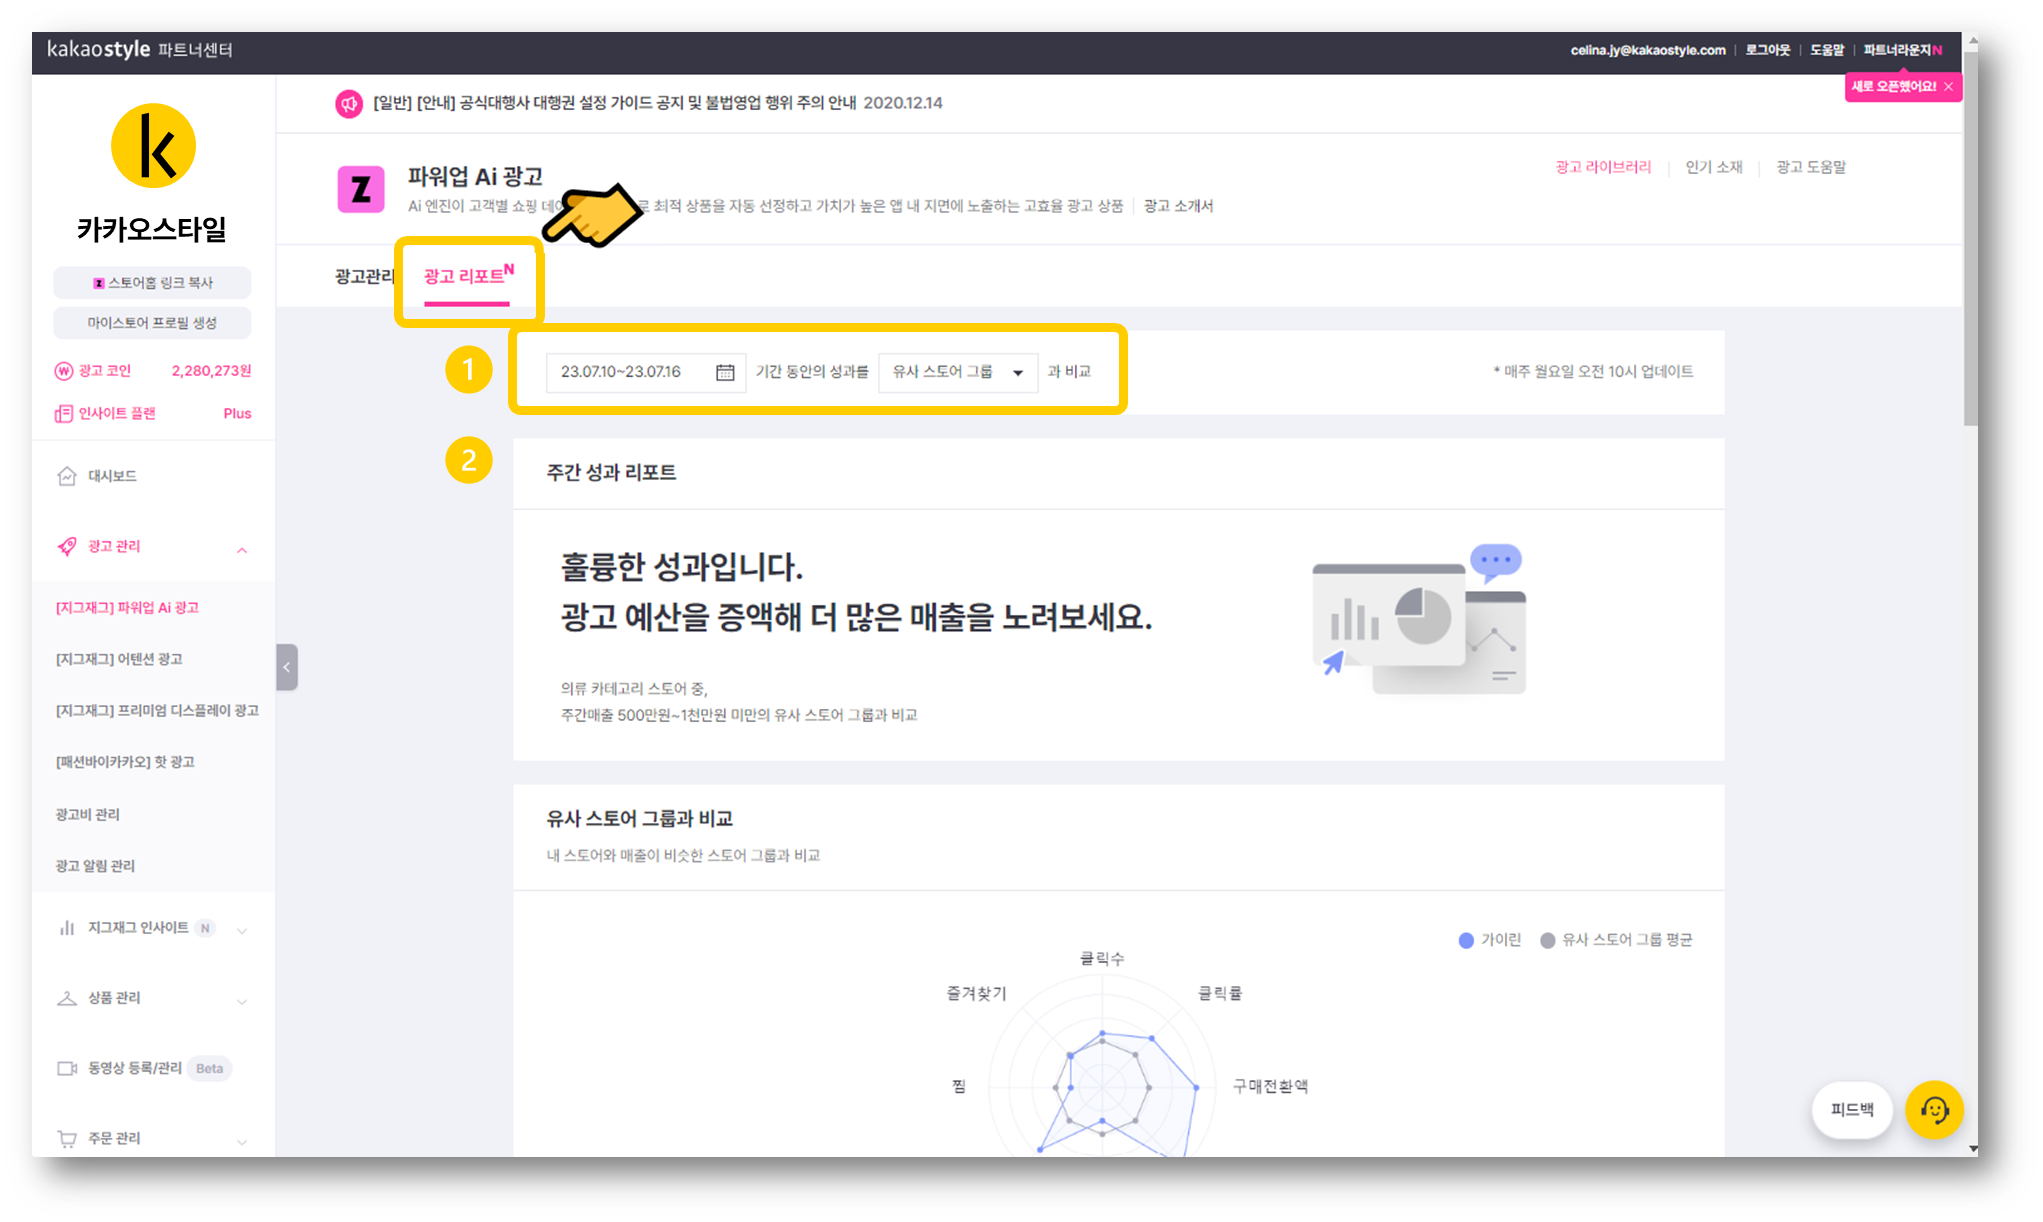The image size is (2043, 1222).
Task: Click the Plus plan label
Action: [x=237, y=414]
